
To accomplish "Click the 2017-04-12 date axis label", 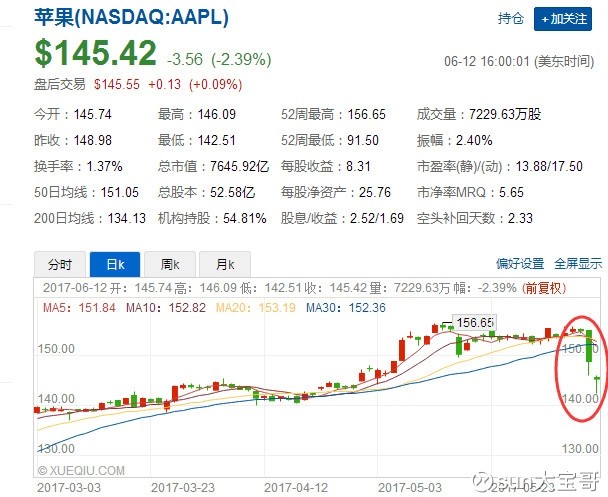I will (296, 487).
